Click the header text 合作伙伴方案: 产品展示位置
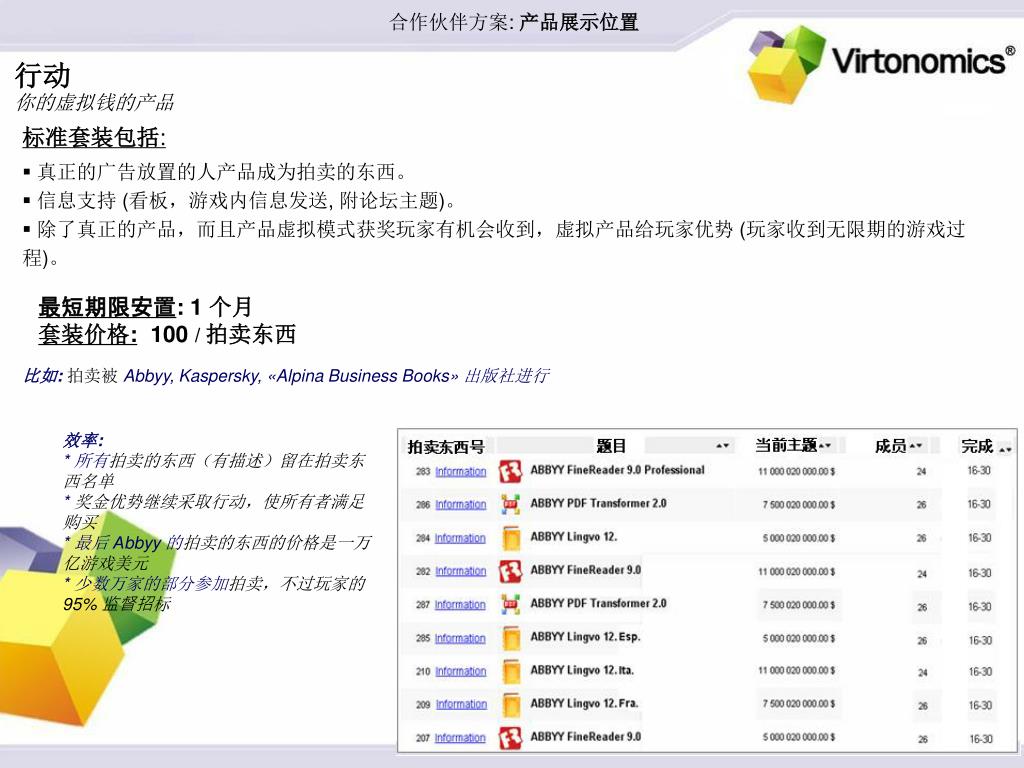This screenshot has height=768, width=1024. [514, 22]
